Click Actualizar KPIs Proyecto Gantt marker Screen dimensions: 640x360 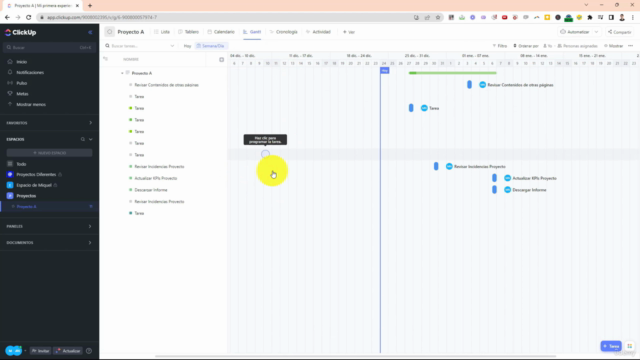[x=494, y=178]
